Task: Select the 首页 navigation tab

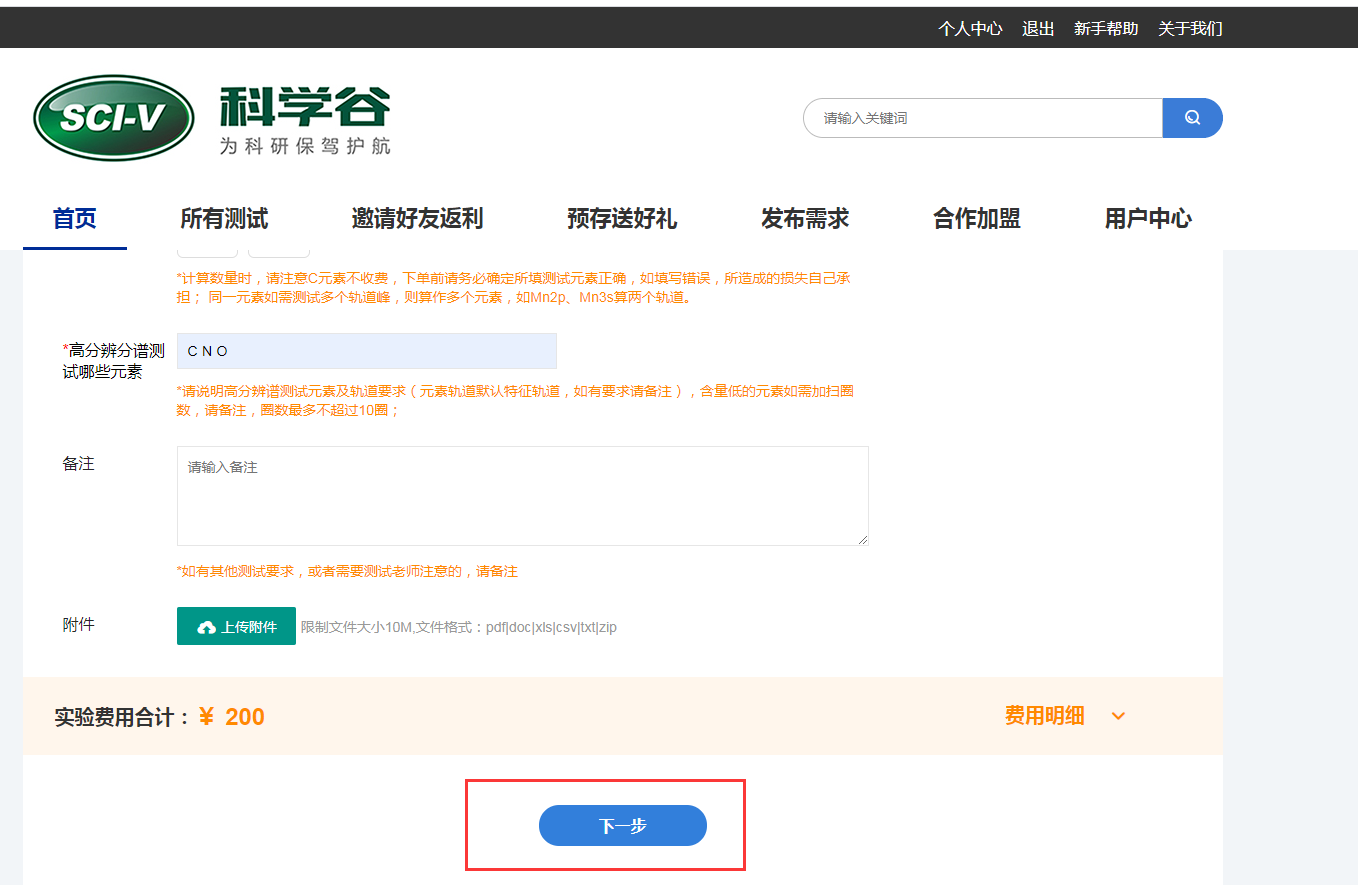Action: tap(75, 218)
